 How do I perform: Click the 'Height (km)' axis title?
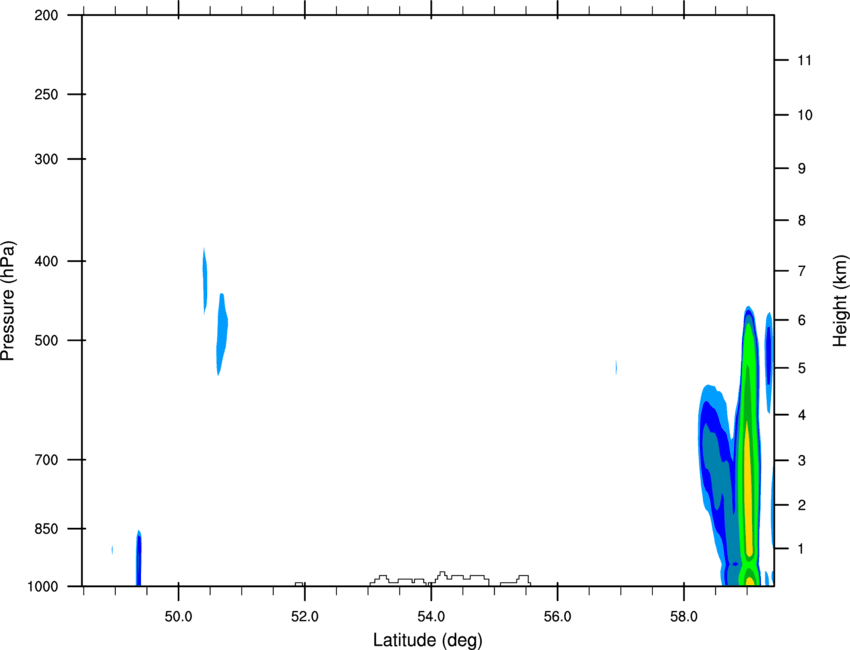840,301
